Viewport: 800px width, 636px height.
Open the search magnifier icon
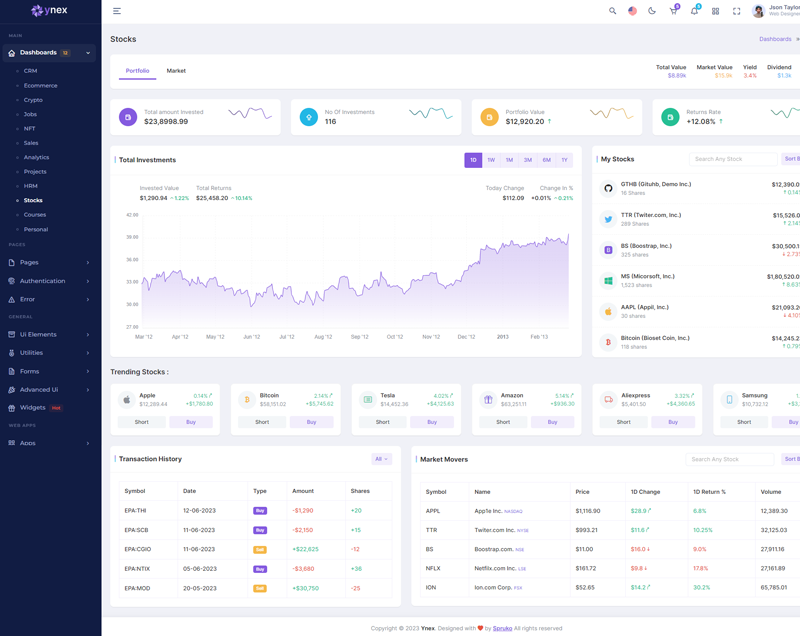[613, 11]
